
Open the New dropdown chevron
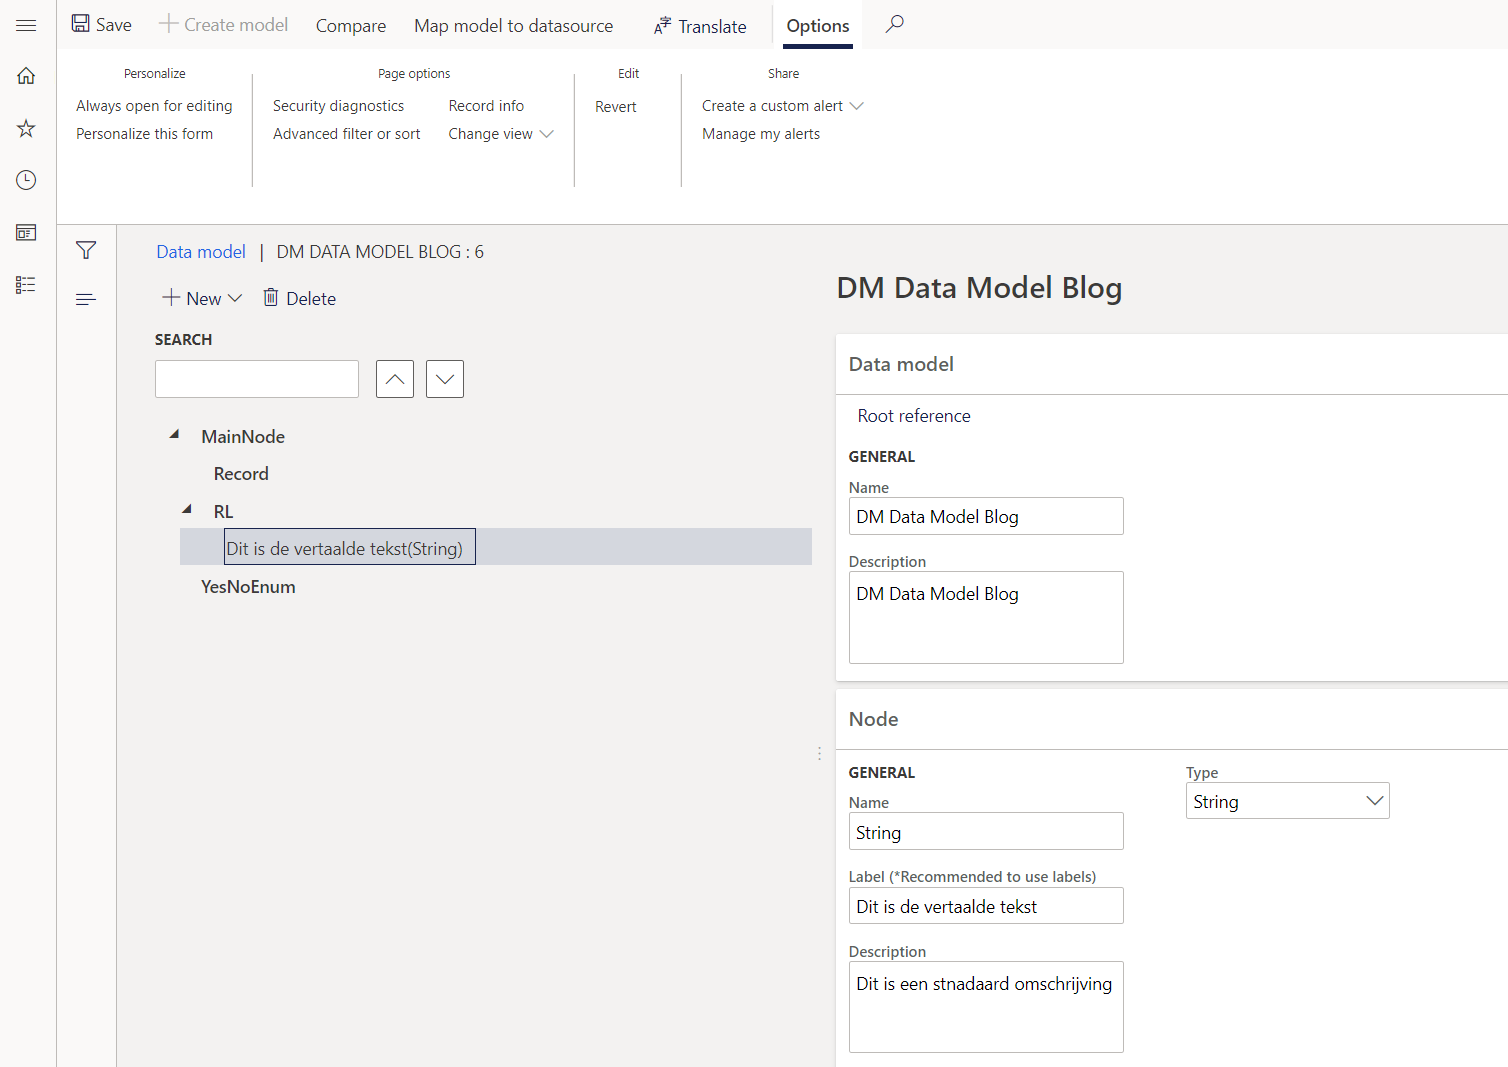coord(234,297)
